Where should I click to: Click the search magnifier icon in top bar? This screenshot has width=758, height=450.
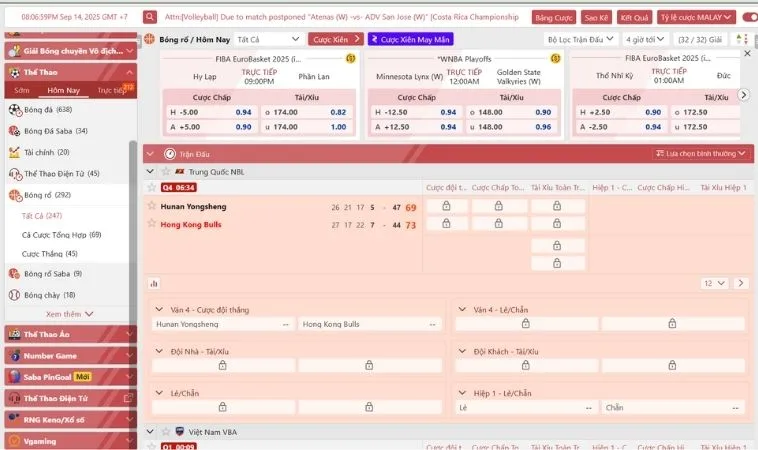(150, 17)
